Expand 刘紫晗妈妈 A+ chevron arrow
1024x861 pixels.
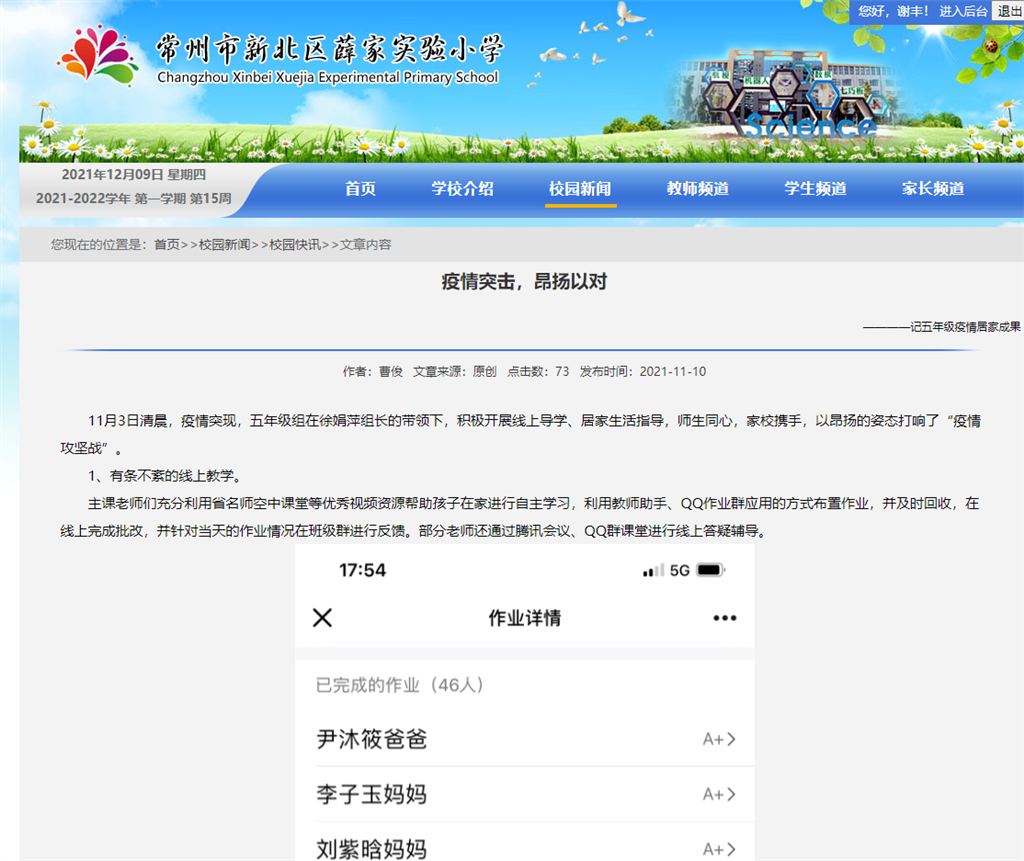coord(731,849)
